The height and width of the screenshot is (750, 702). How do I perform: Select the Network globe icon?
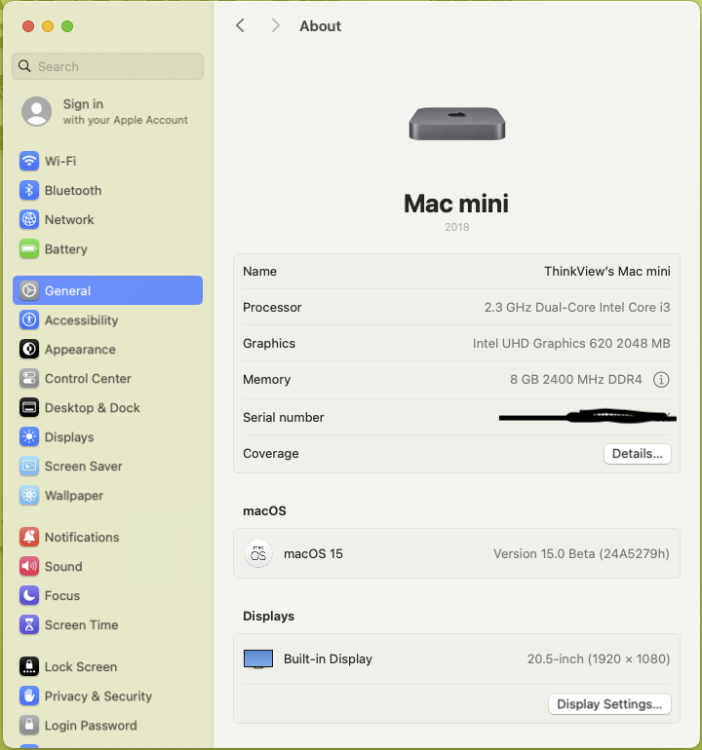[29, 220]
